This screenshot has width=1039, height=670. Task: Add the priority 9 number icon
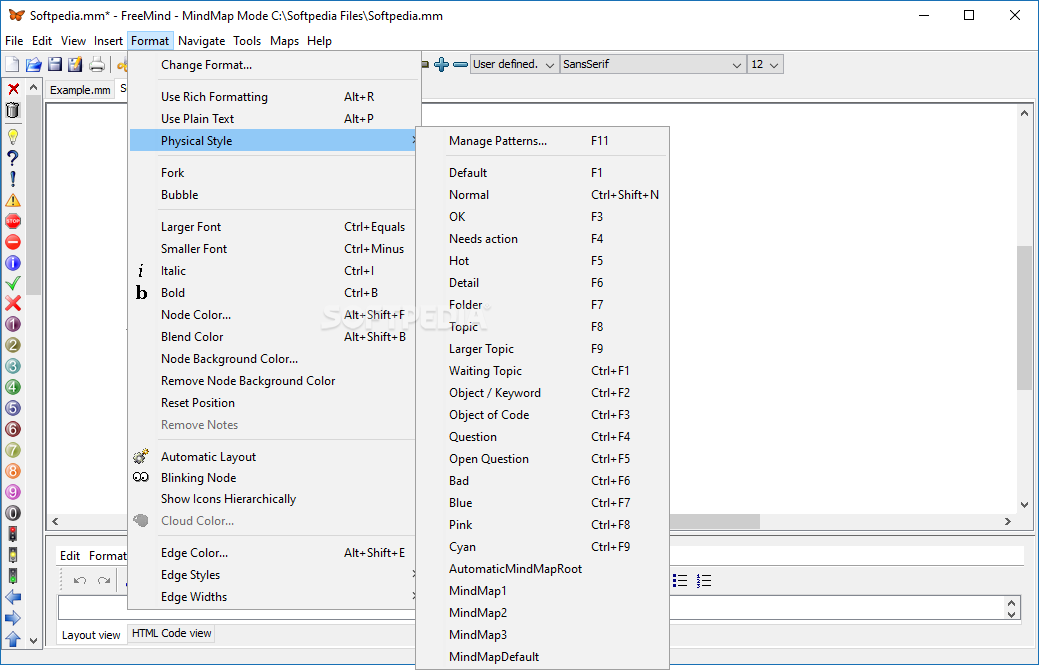coord(13,492)
